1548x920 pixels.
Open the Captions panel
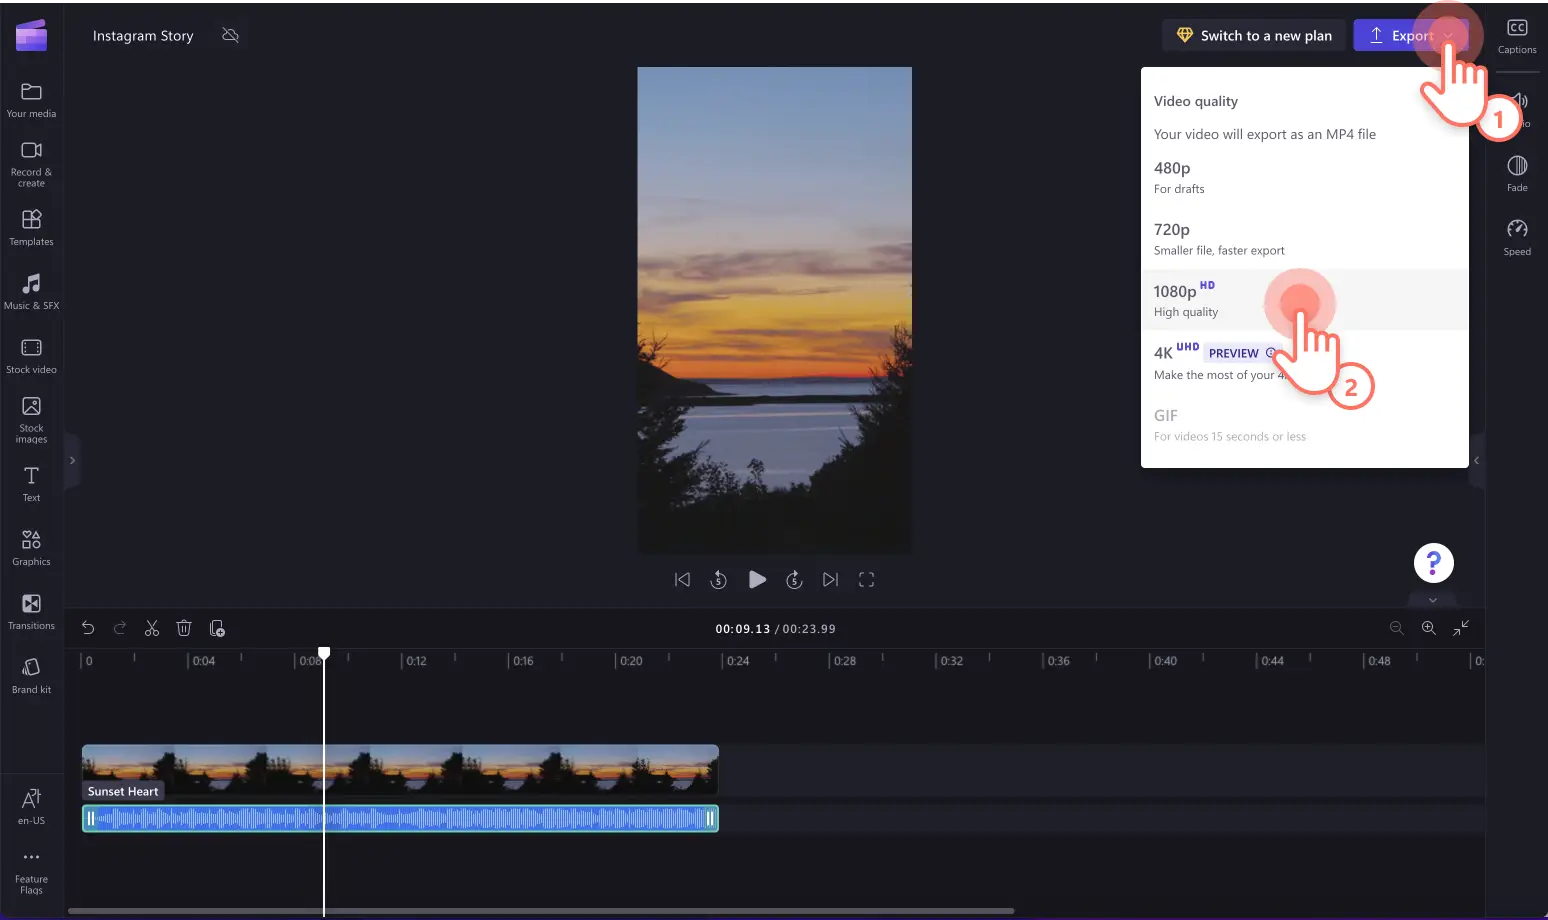coord(1516,36)
